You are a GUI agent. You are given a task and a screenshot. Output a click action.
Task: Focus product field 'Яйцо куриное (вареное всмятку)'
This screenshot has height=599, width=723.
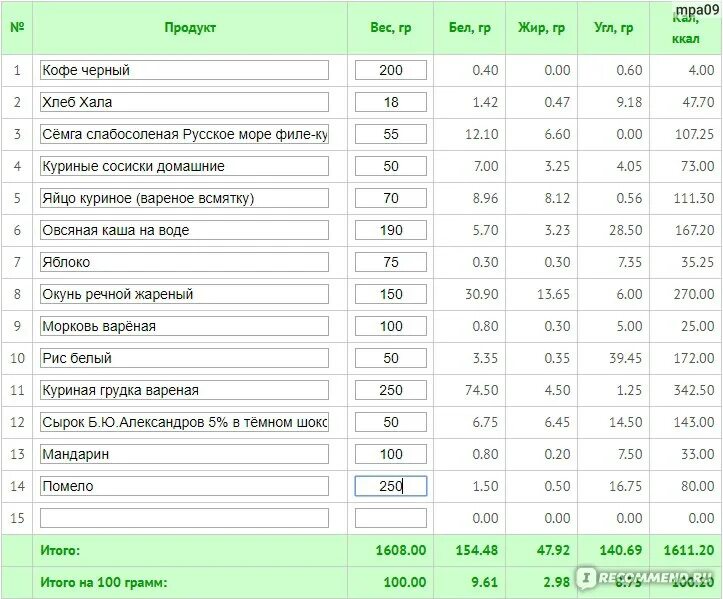coord(184,198)
